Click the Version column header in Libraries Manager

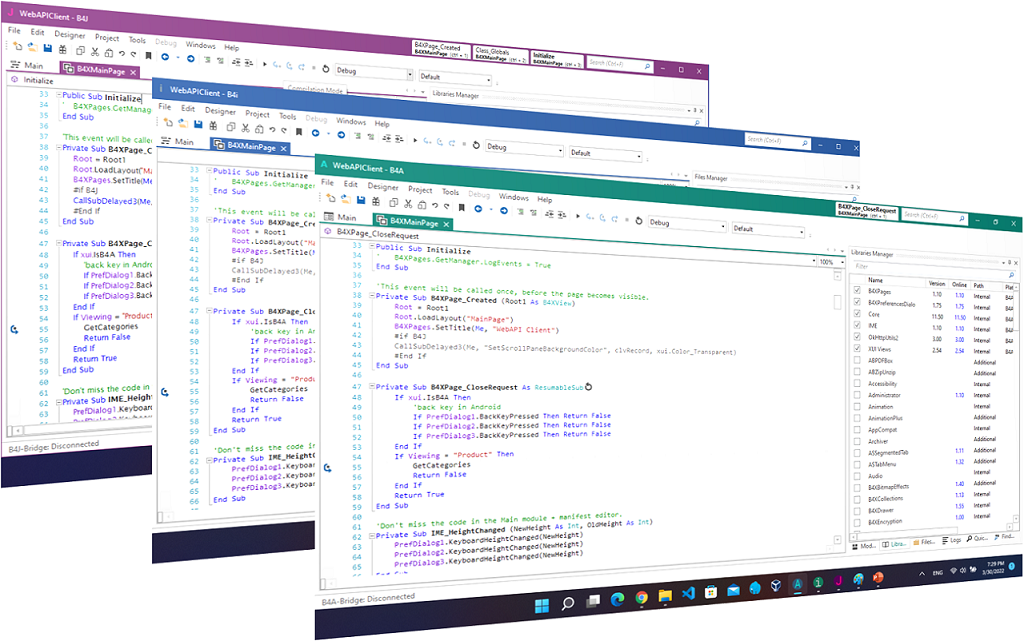pyautogui.click(x=936, y=283)
